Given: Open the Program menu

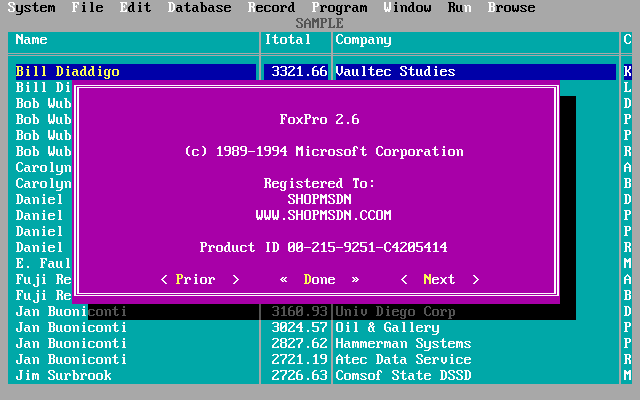Looking at the screenshot, I should pos(340,8).
